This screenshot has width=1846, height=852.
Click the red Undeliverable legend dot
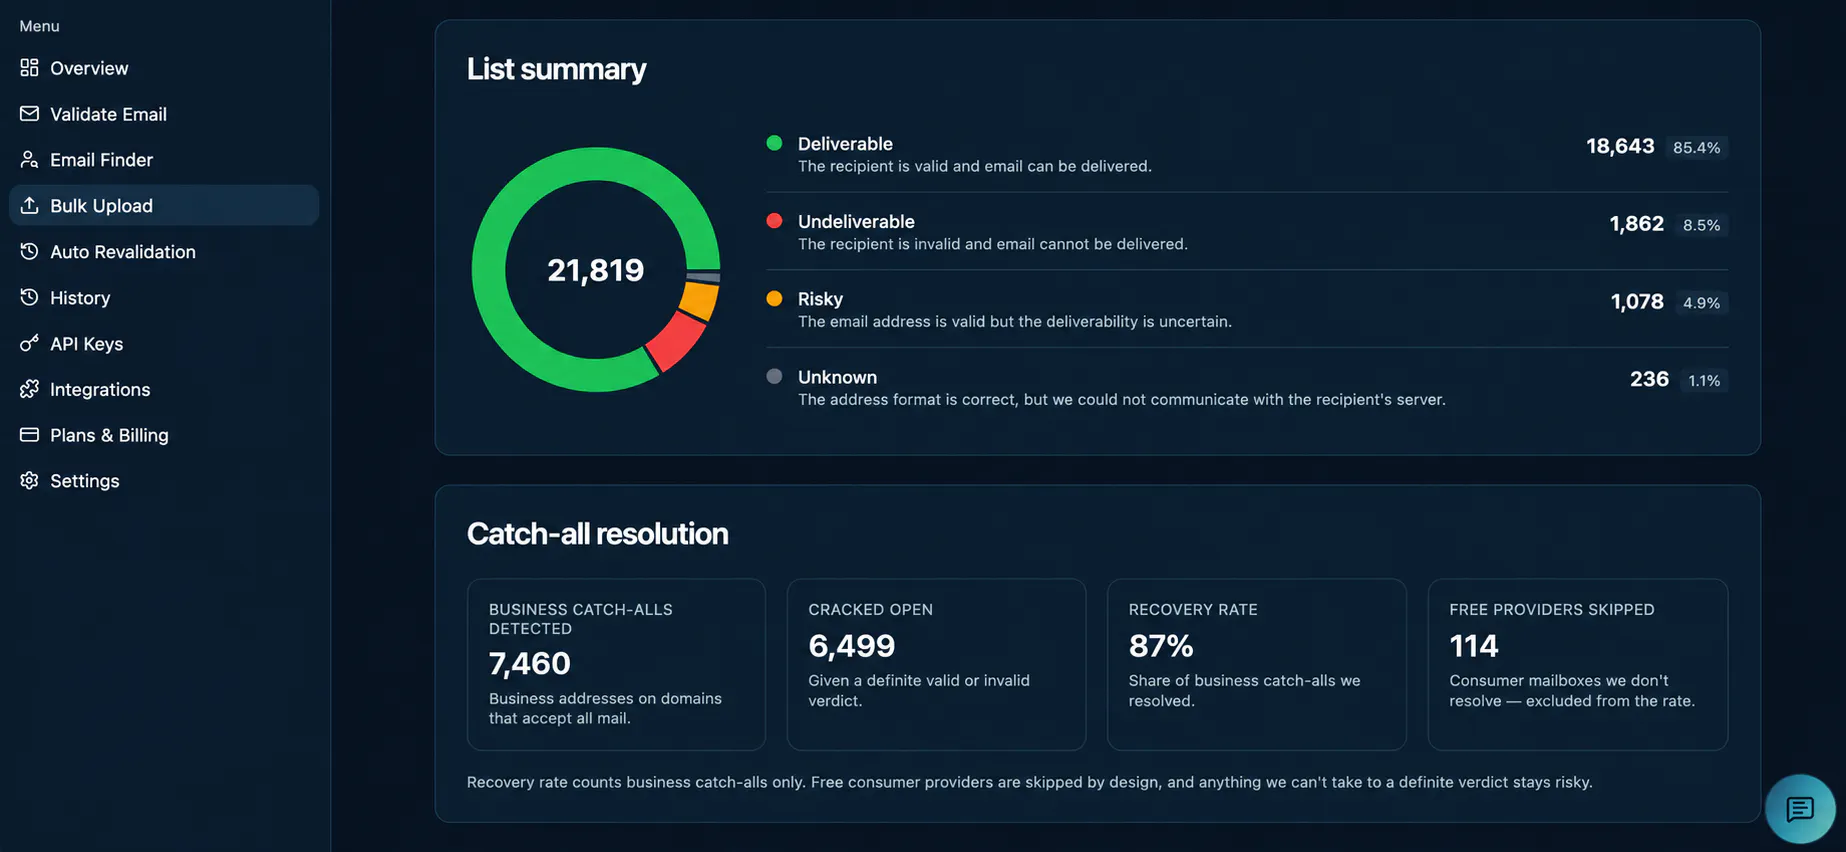click(774, 221)
